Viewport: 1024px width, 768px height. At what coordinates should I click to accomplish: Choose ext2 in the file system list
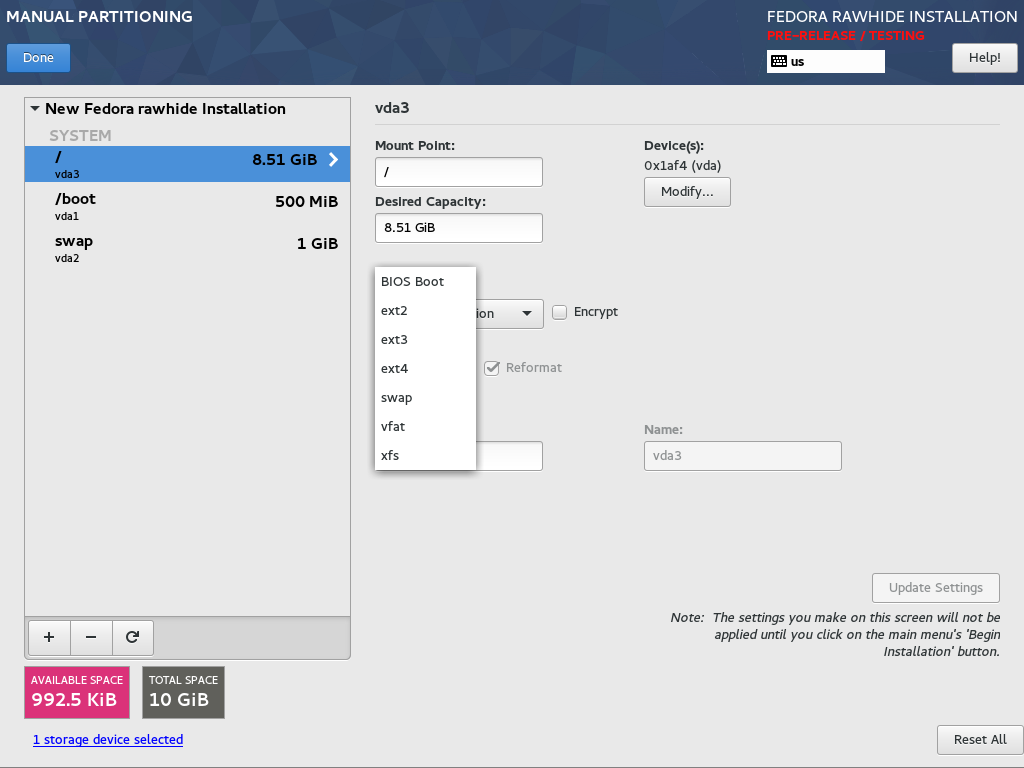(425, 311)
